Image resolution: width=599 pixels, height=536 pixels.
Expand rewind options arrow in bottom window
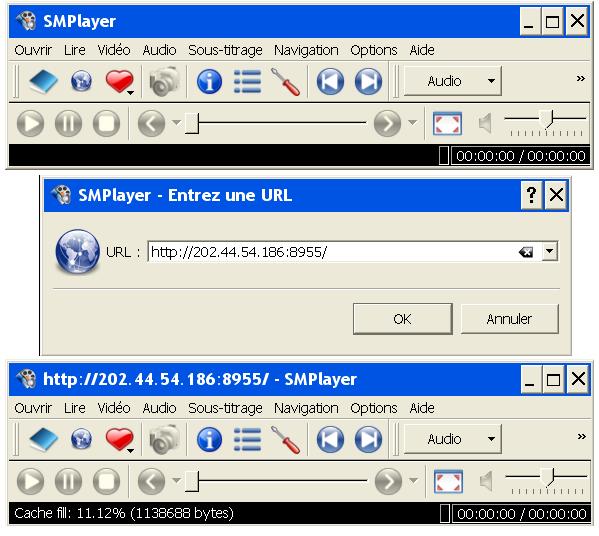click(176, 480)
